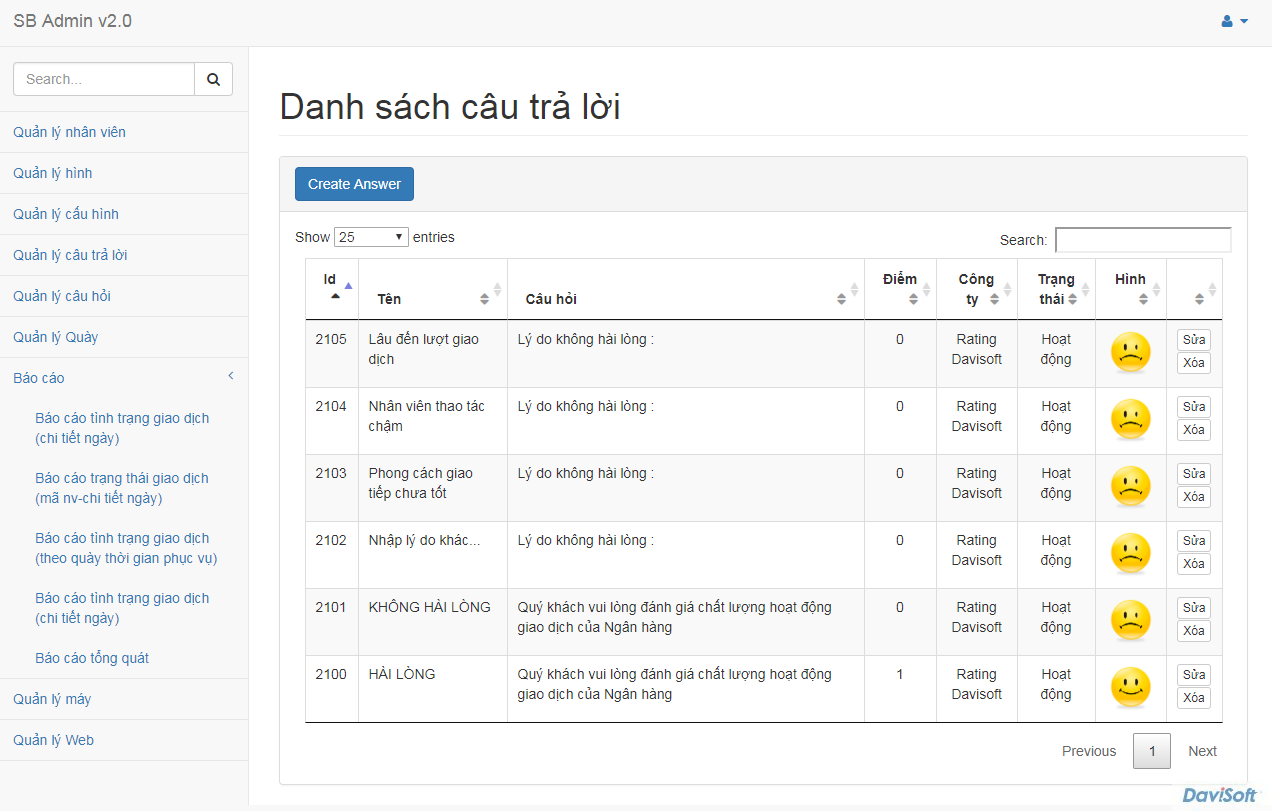Viewport: 1272px width, 811px height.
Task: Click the Create Answer button
Action: pos(354,184)
